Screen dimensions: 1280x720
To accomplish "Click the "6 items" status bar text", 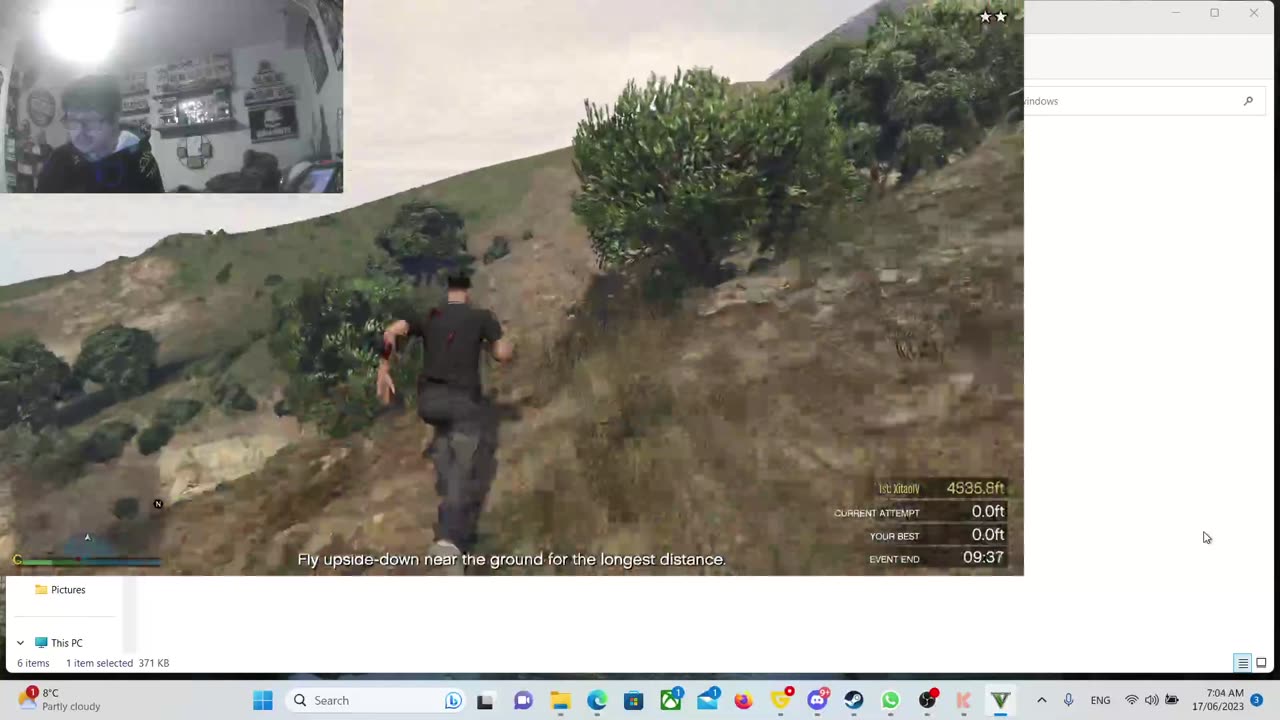I will point(33,663).
